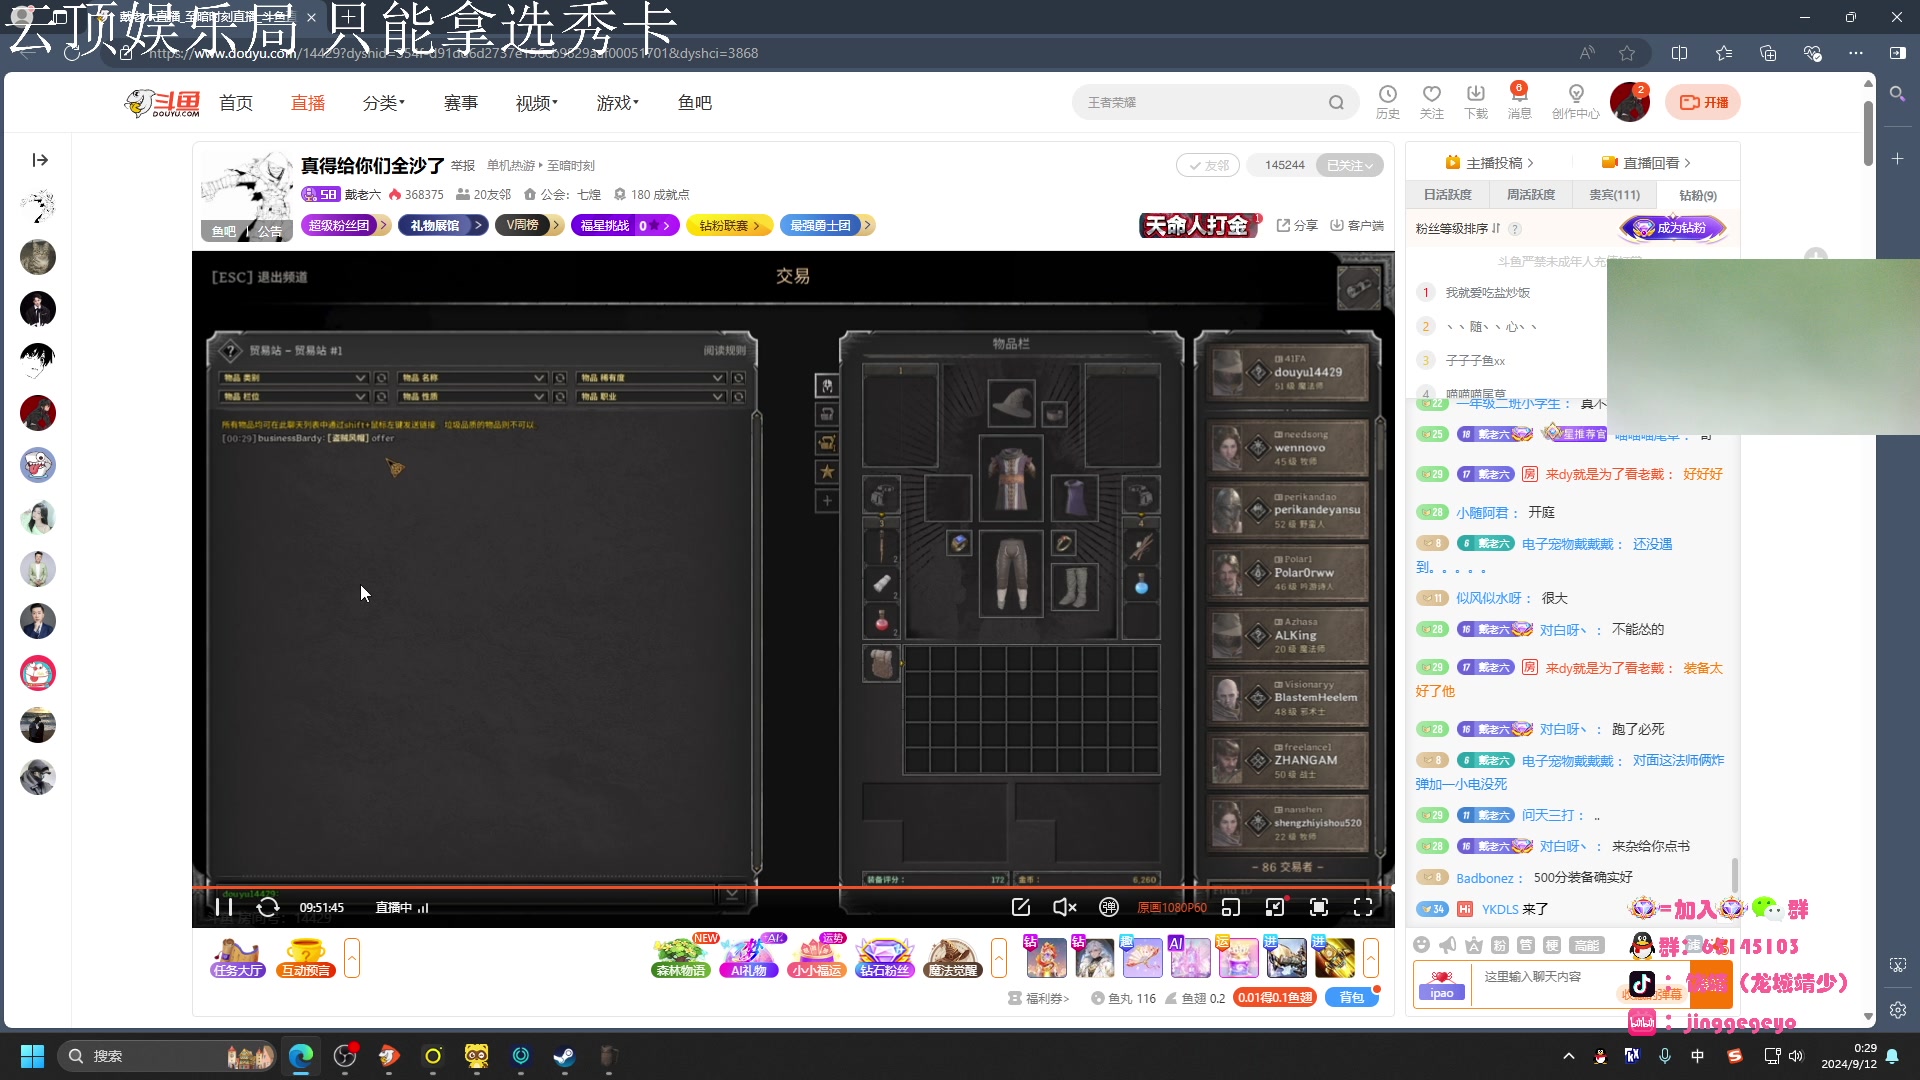This screenshot has height=1080, width=1920.
Task: Expand the 分类 navigation menu
Action: (383, 103)
